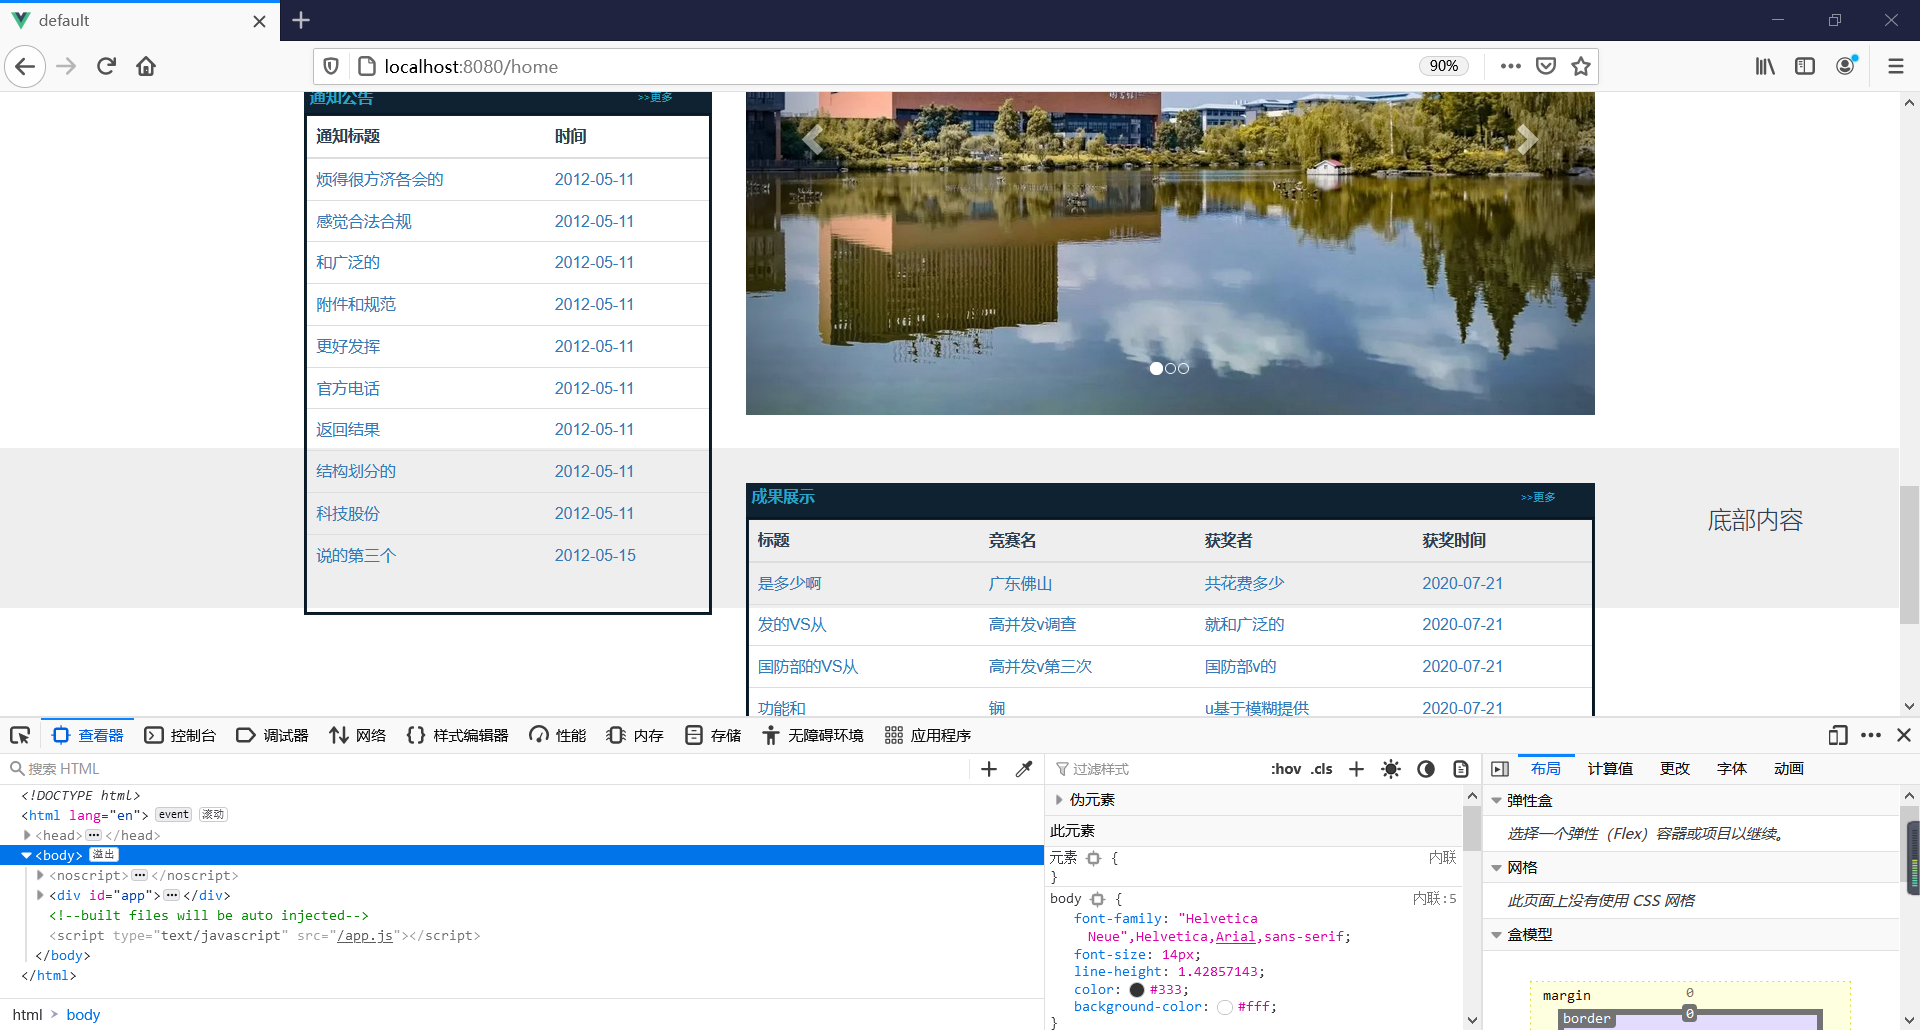Show previous carousel slide arrow
The width and height of the screenshot is (1920, 1030).
[x=813, y=140]
